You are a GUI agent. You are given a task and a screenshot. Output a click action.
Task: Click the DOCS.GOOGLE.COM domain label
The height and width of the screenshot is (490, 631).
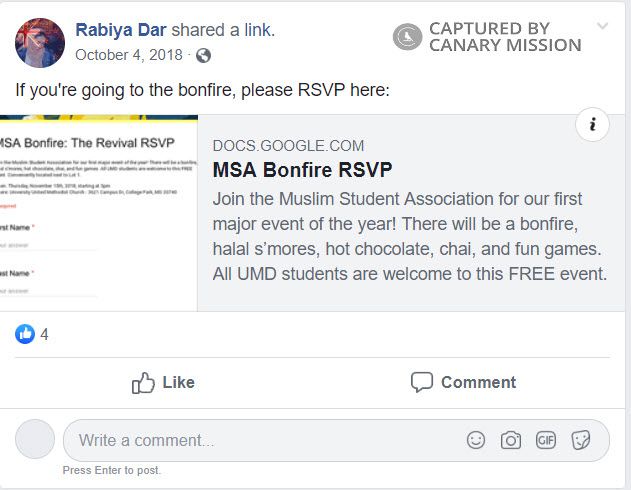(x=288, y=146)
